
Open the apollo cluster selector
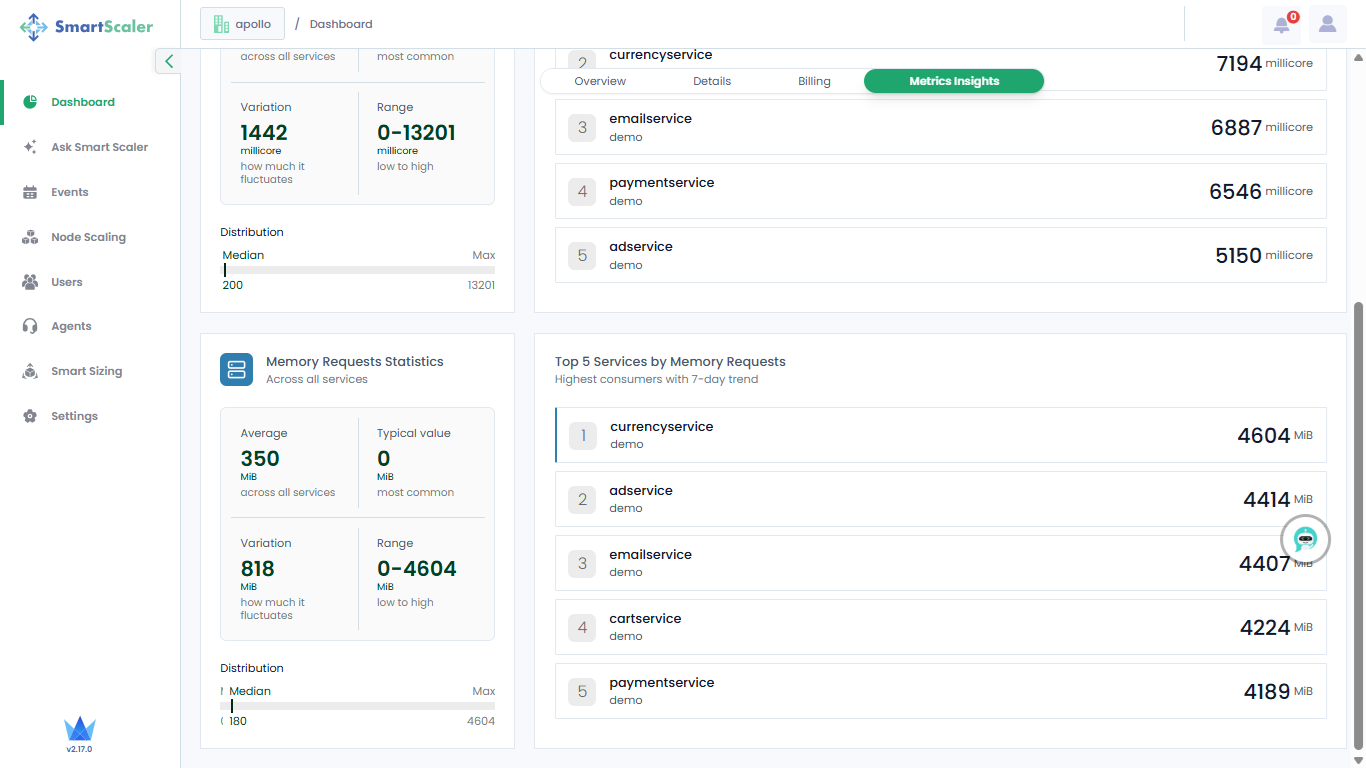tap(242, 24)
